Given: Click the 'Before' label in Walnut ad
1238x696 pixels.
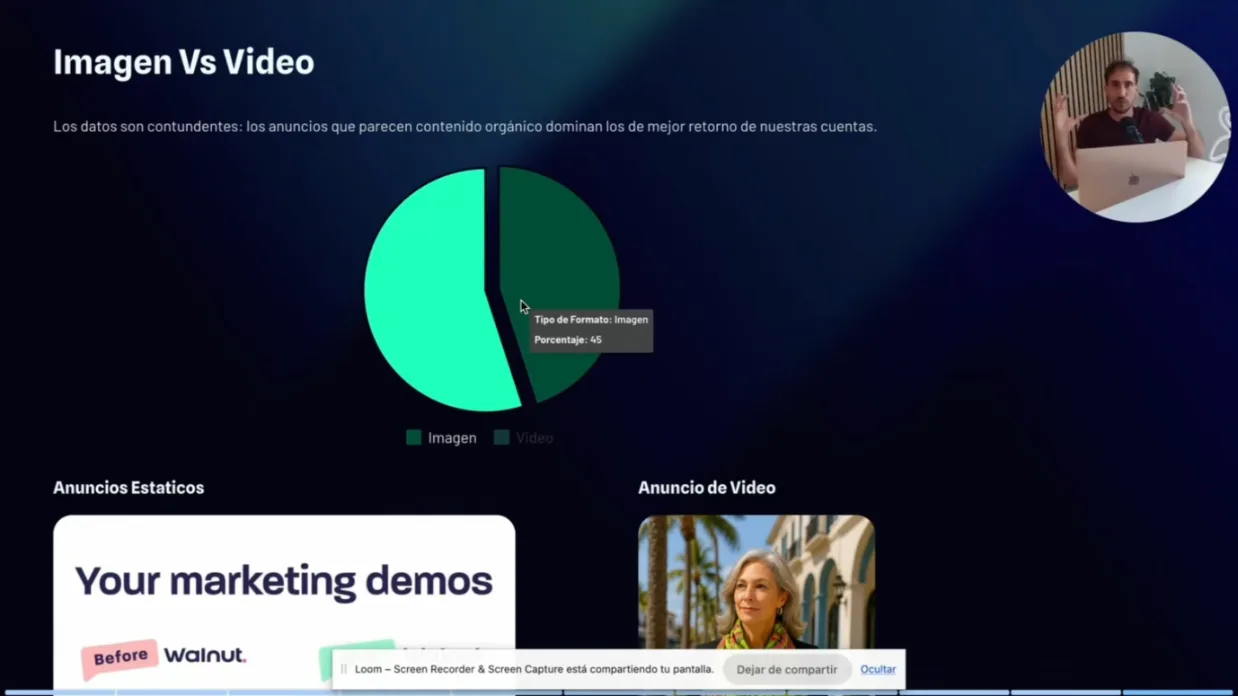Looking at the screenshot, I should (x=120, y=657).
